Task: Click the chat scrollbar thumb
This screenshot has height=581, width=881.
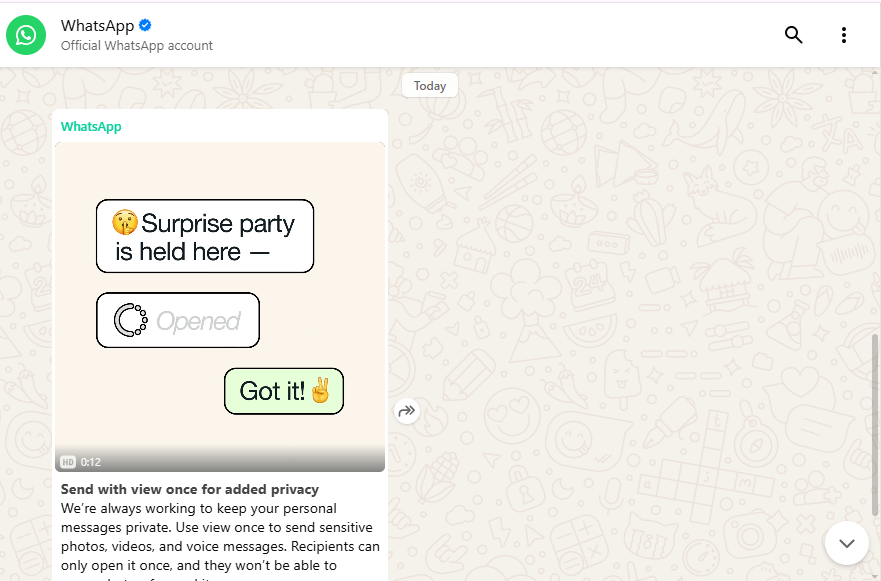Action: click(877, 425)
